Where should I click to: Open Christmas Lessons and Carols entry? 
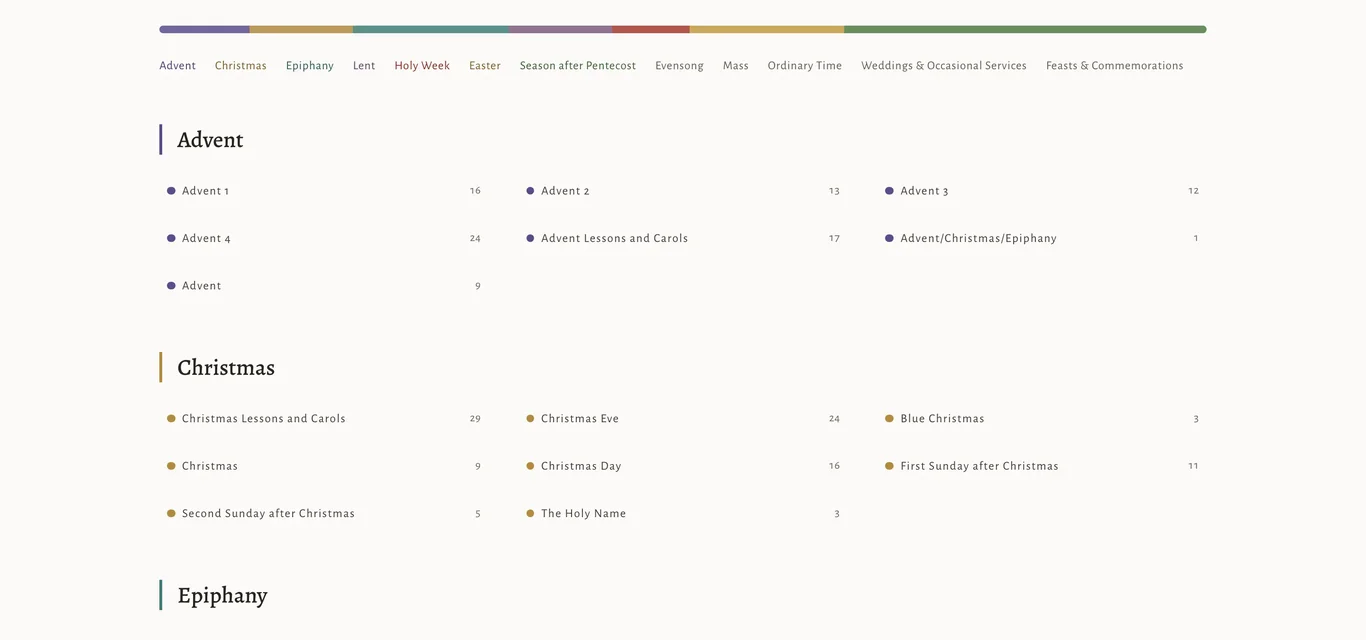324,418
